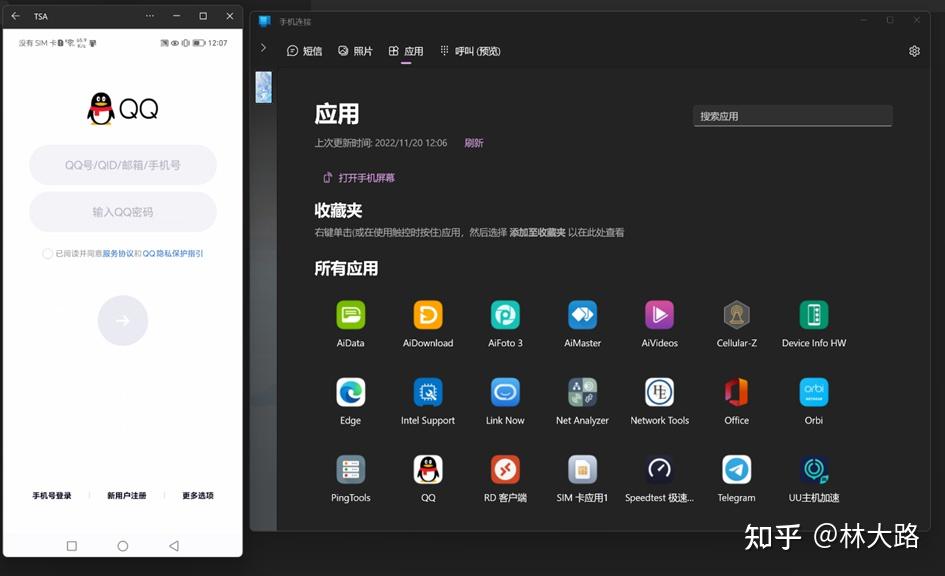Expand the Phone Link side panel chevron
Viewport: 945px width, 576px height.
pos(263,48)
